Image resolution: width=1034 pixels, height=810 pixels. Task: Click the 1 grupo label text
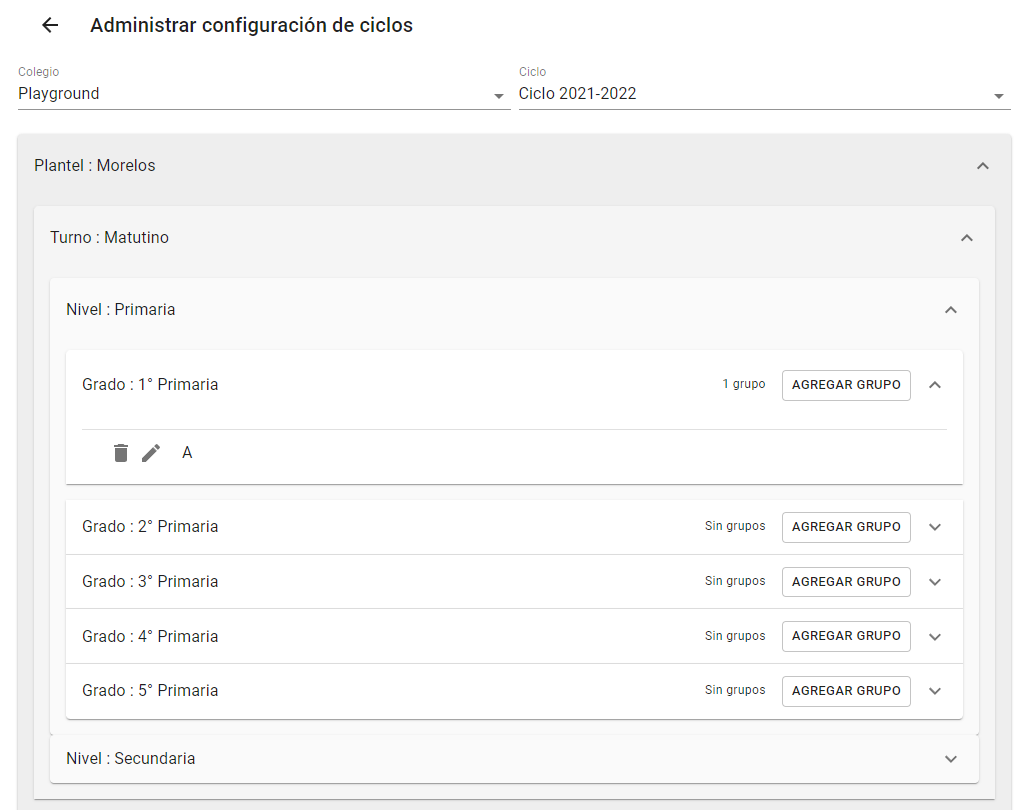pos(744,384)
